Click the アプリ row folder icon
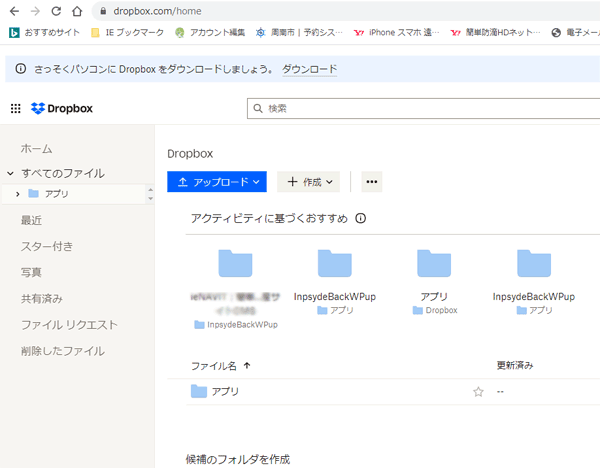Screen dimensions: 600x468 199,391
